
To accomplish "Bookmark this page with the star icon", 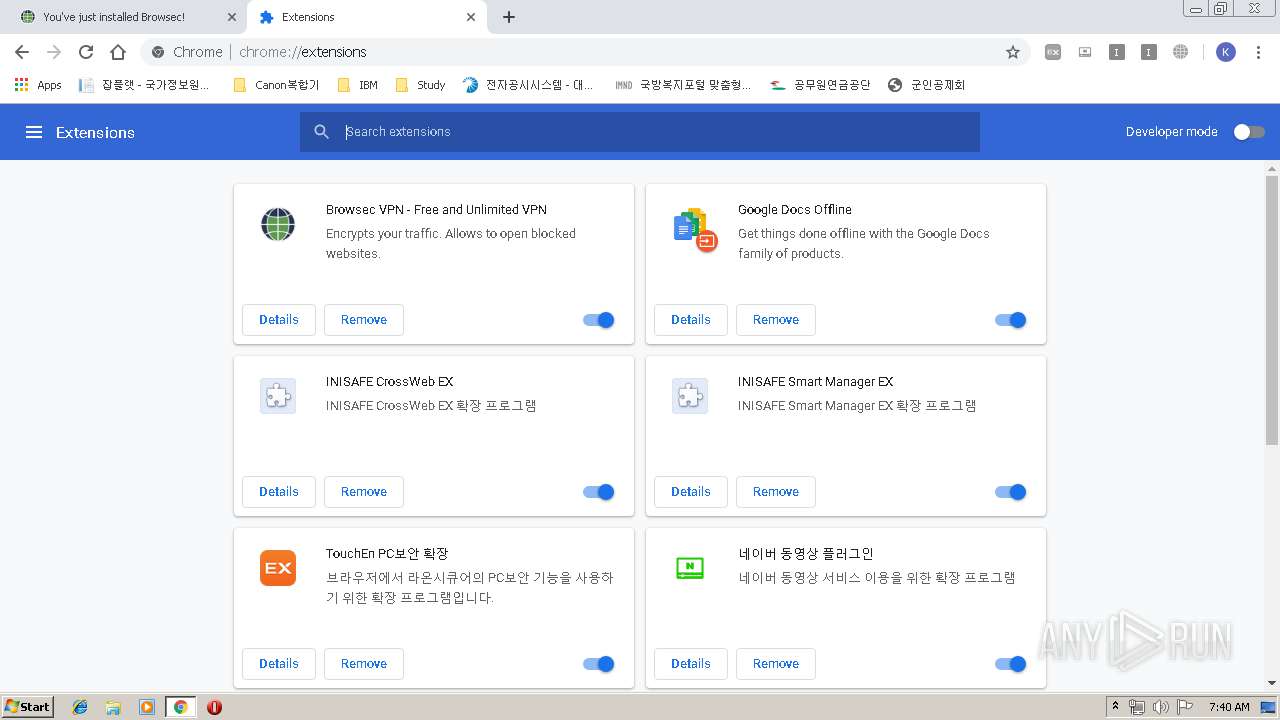I will (x=1012, y=52).
